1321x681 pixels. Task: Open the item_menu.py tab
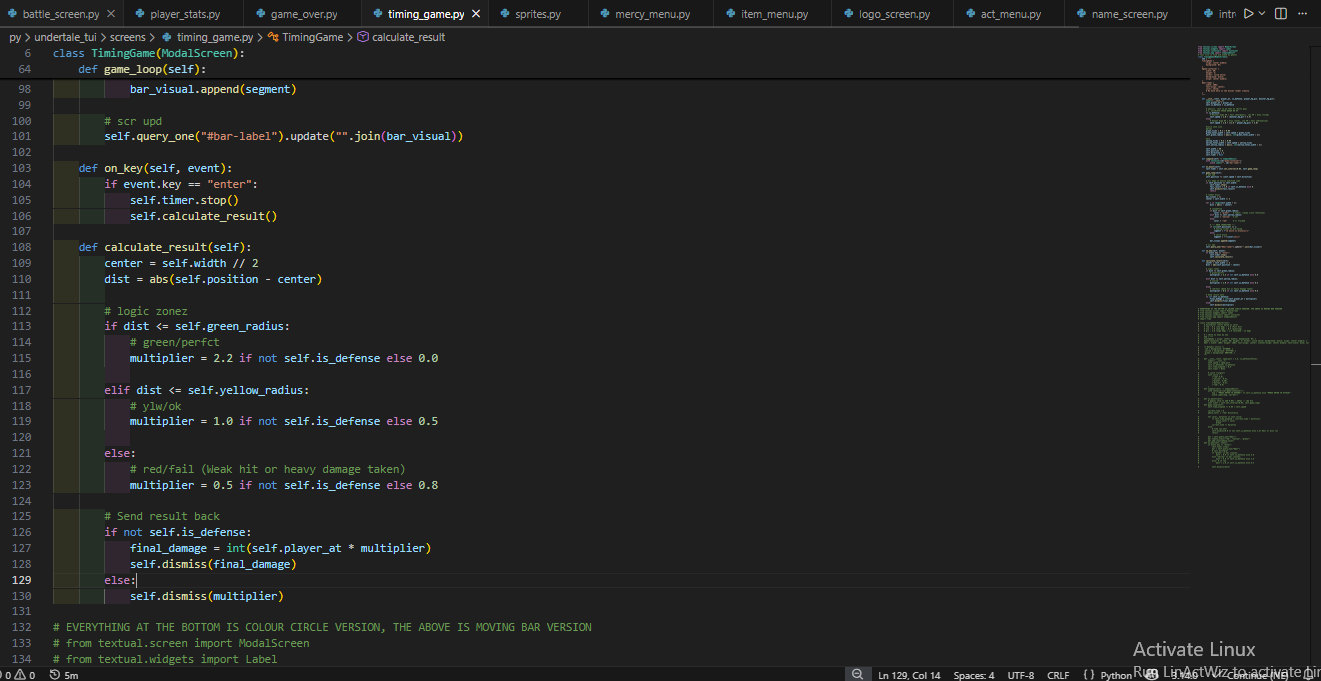pyautogui.click(x=774, y=14)
